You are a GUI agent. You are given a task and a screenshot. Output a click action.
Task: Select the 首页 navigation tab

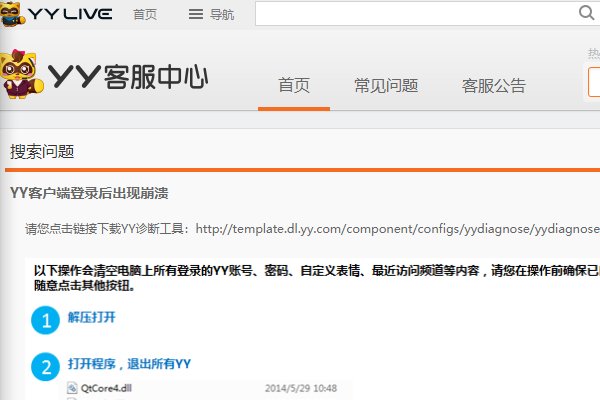(x=294, y=85)
